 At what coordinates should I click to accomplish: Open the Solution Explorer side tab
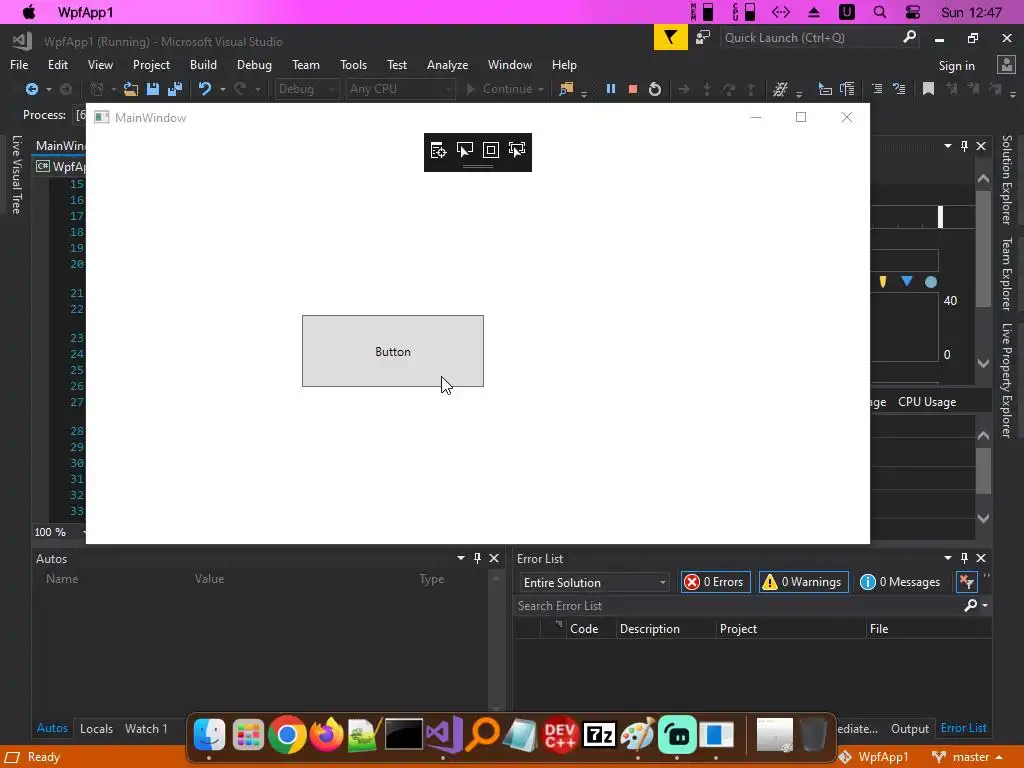coord(1007,180)
